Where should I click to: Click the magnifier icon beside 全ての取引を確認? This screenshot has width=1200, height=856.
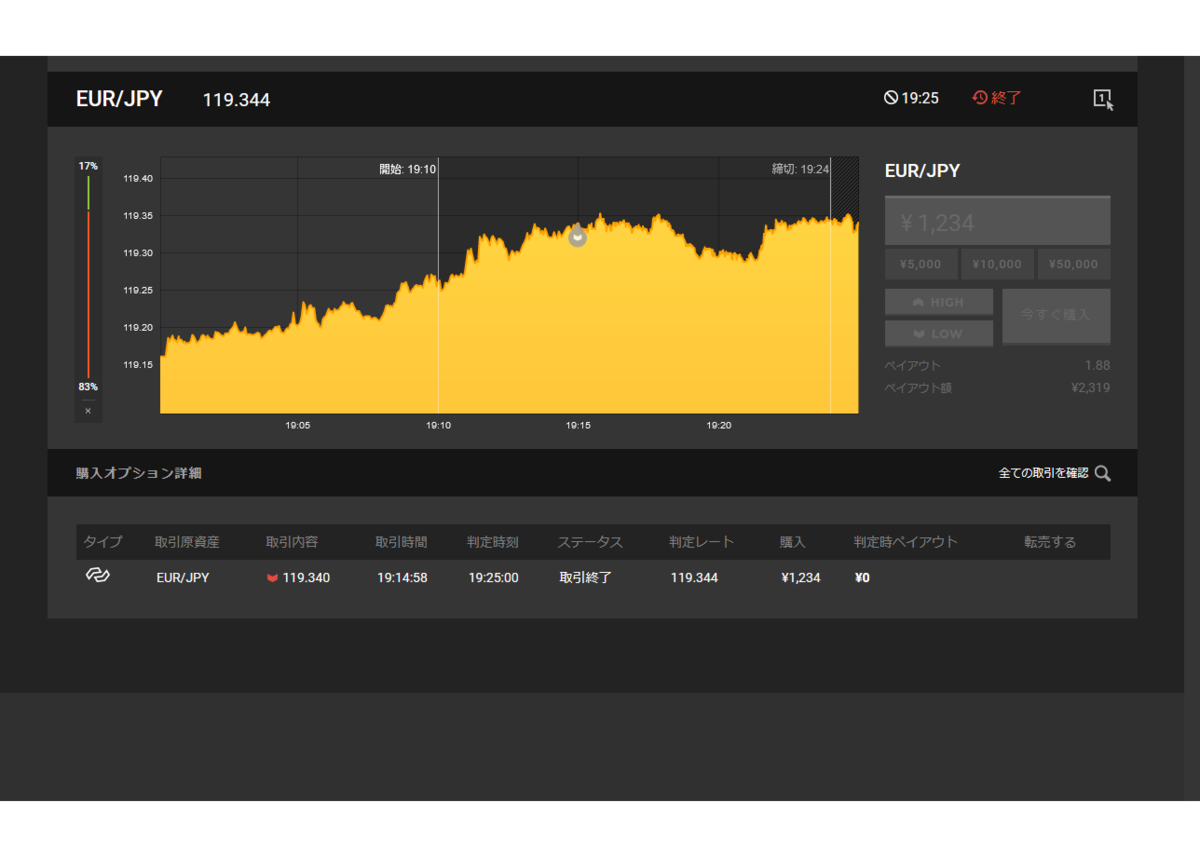1102,473
